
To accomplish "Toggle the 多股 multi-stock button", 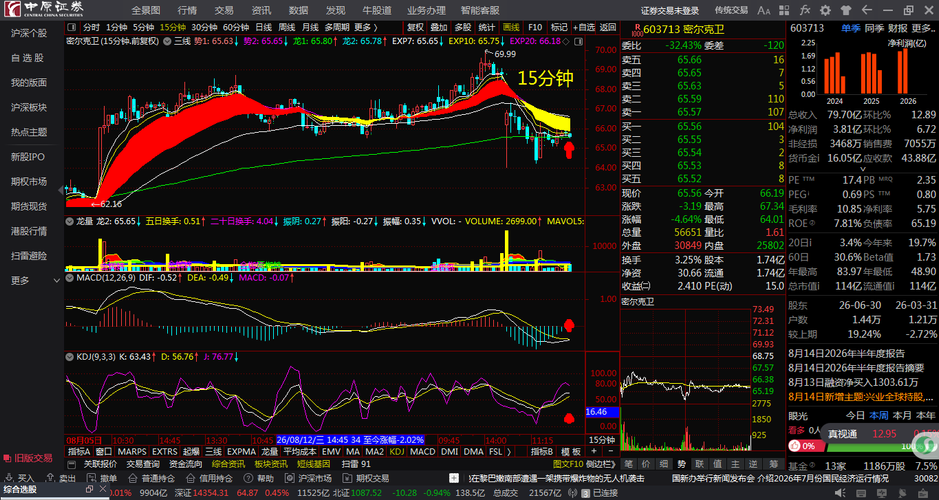I will 463,27.
